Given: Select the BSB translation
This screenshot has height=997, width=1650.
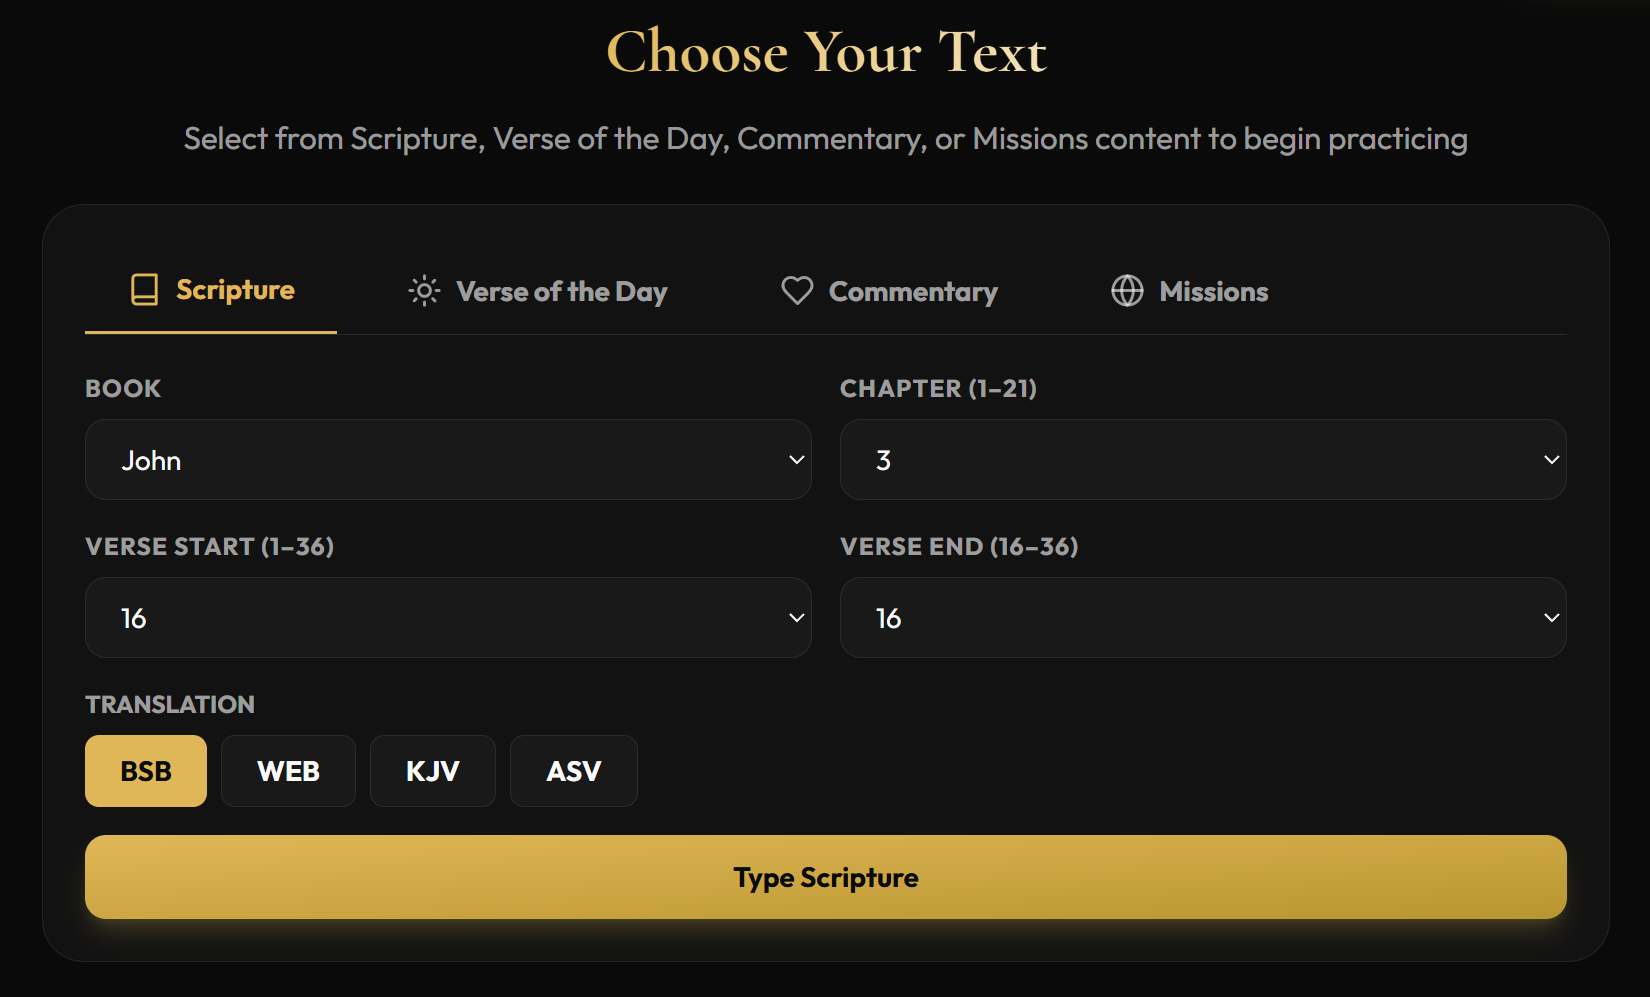Looking at the screenshot, I should (x=145, y=770).
